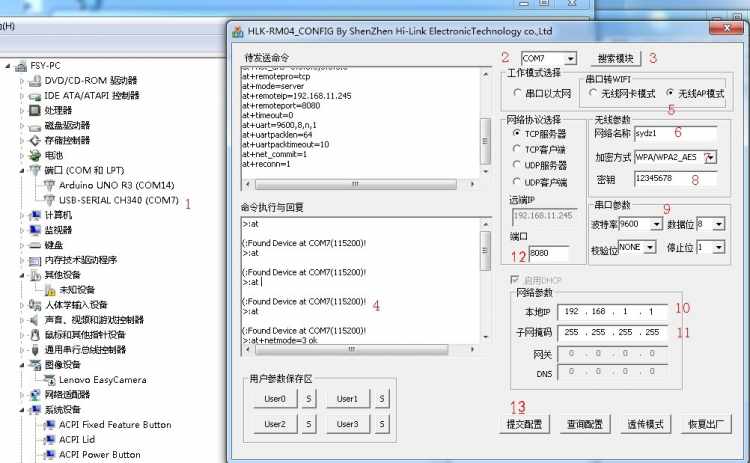Open the 波特率 9600 dropdown
Image resolution: width=750 pixels, height=463 pixels.
657,224
